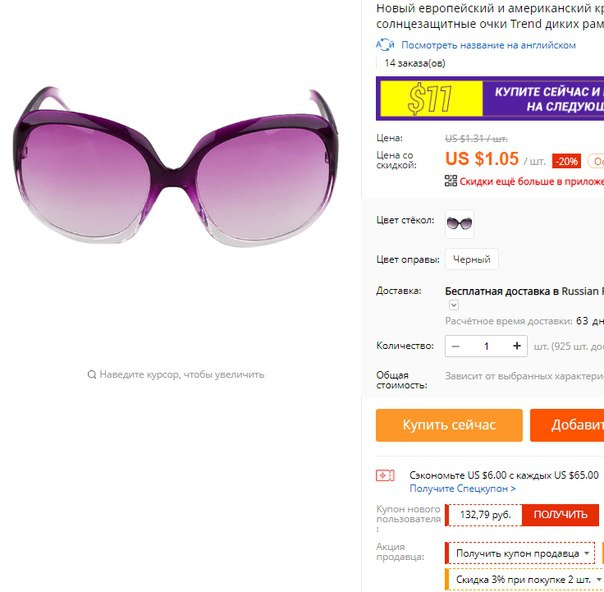This screenshot has width=604, height=592.
Task: Click the red coupon ticket icon
Action: coord(385,475)
